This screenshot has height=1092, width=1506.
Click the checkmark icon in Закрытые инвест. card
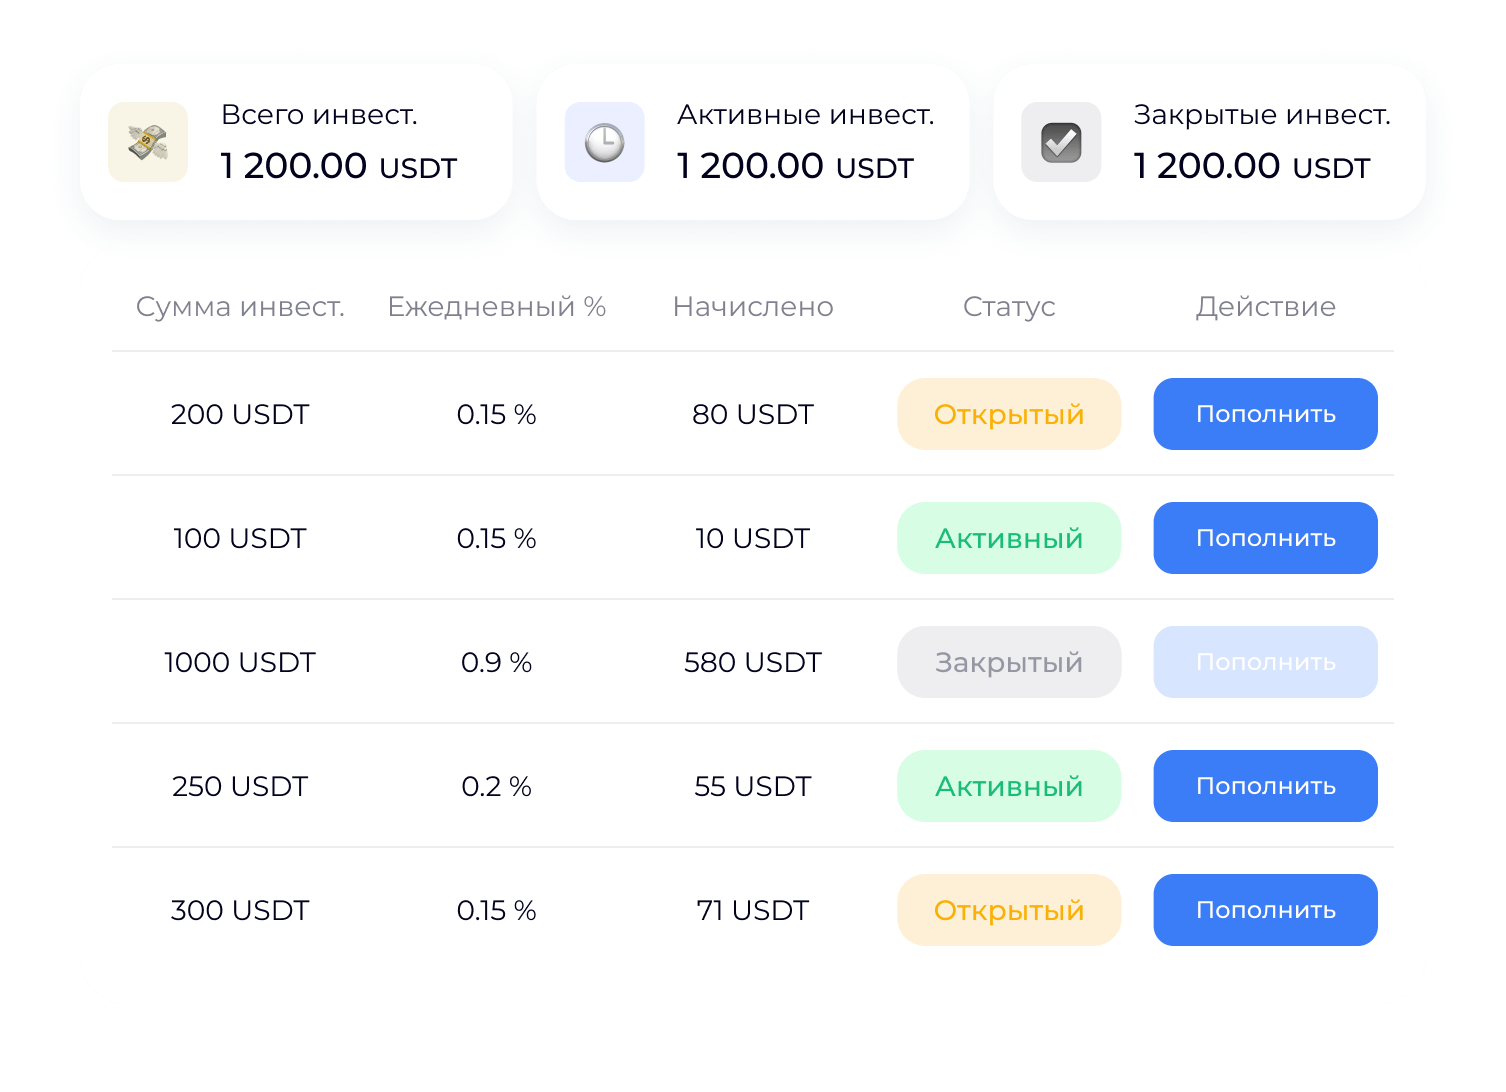1061,142
